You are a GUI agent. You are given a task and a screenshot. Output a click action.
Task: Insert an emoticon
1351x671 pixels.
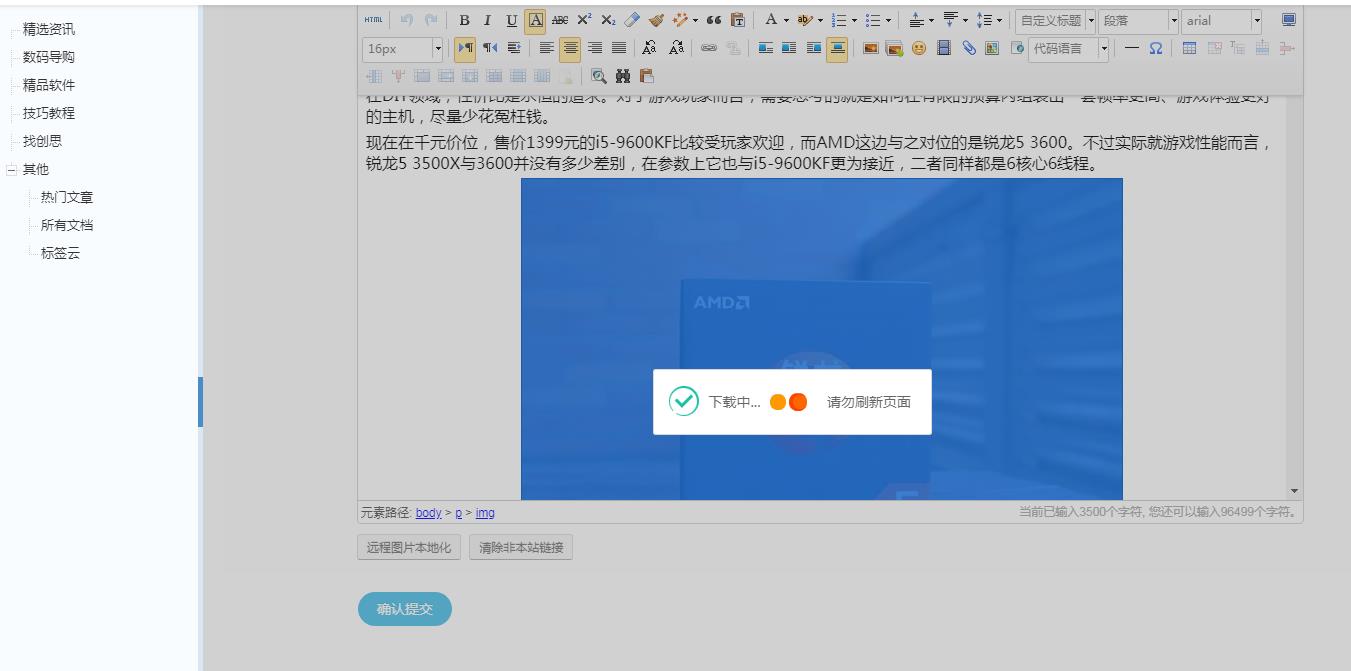919,48
